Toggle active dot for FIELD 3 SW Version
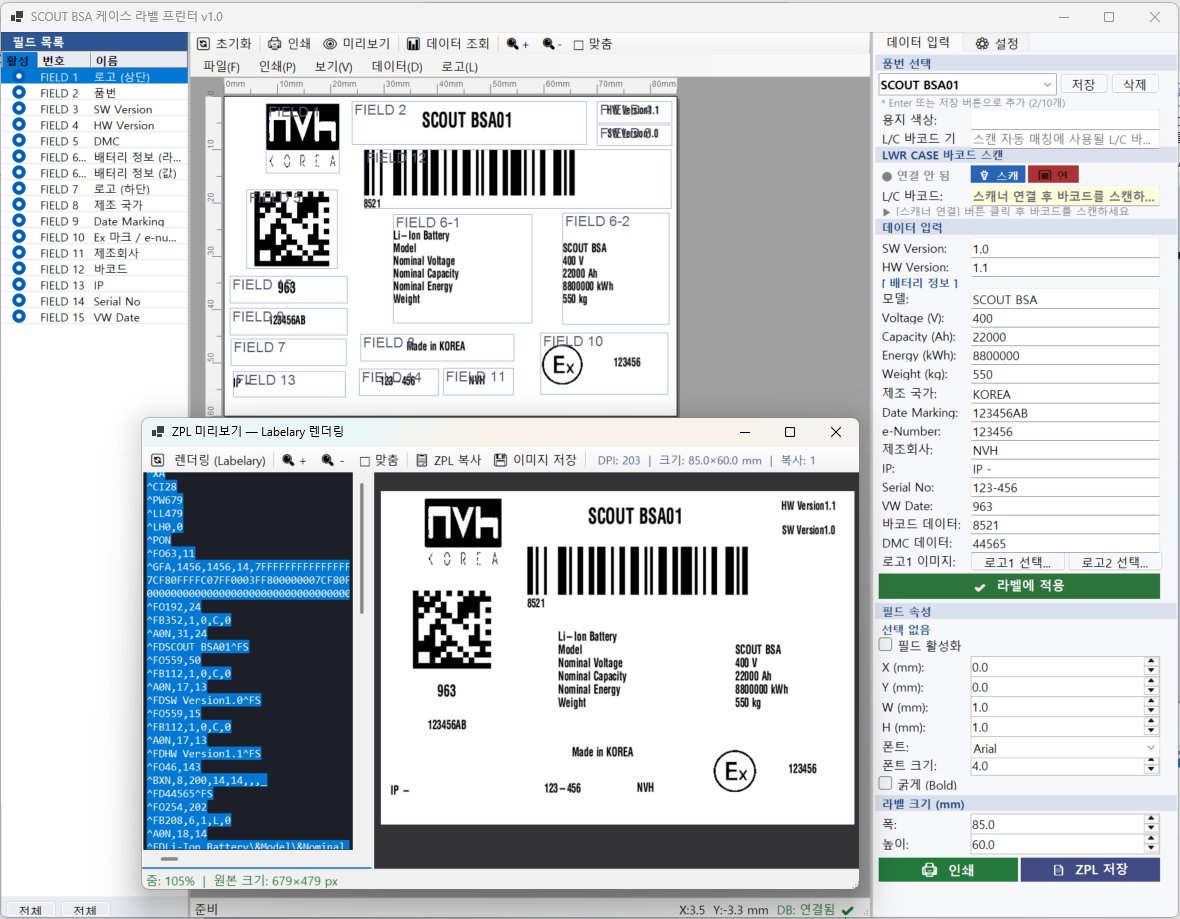The height and width of the screenshot is (919, 1180). (x=19, y=109)
